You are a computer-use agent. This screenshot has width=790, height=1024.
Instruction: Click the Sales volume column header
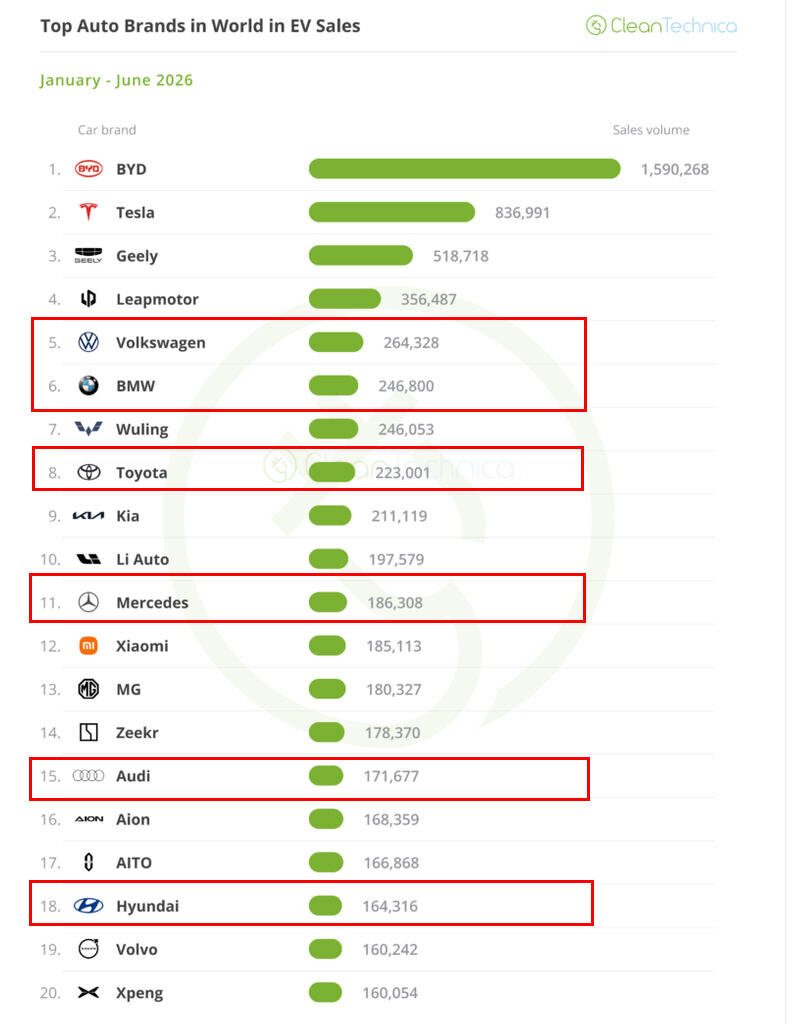point(651,130)
